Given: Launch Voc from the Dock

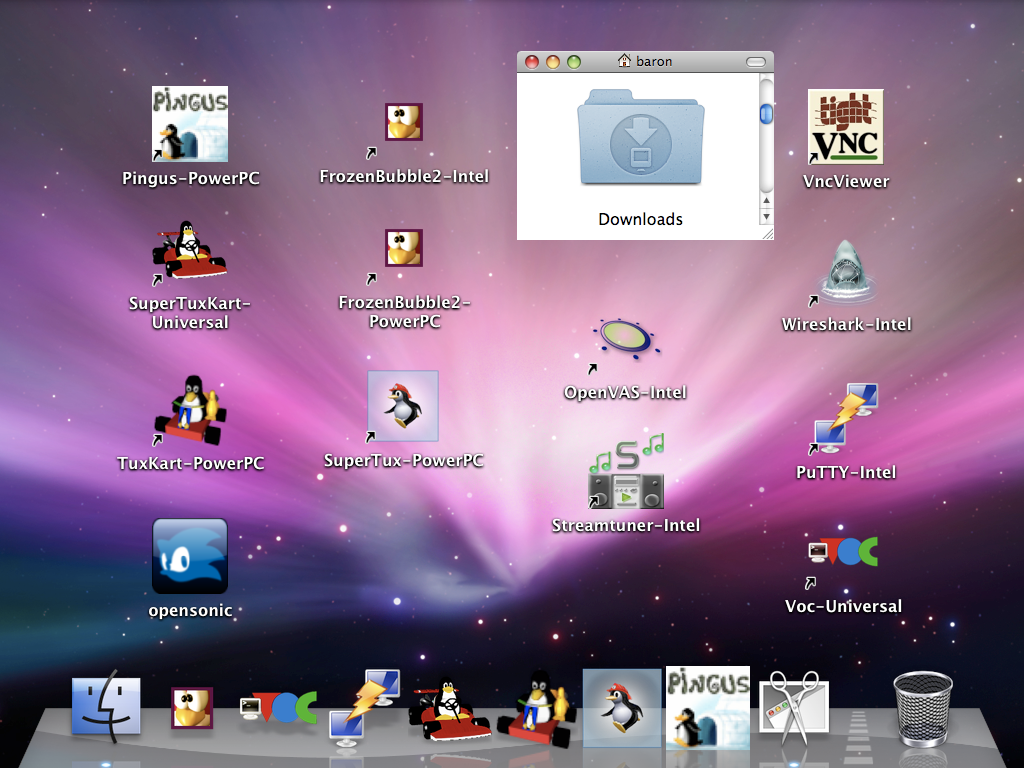Looking at the screenshot, I should click(279, 707).
